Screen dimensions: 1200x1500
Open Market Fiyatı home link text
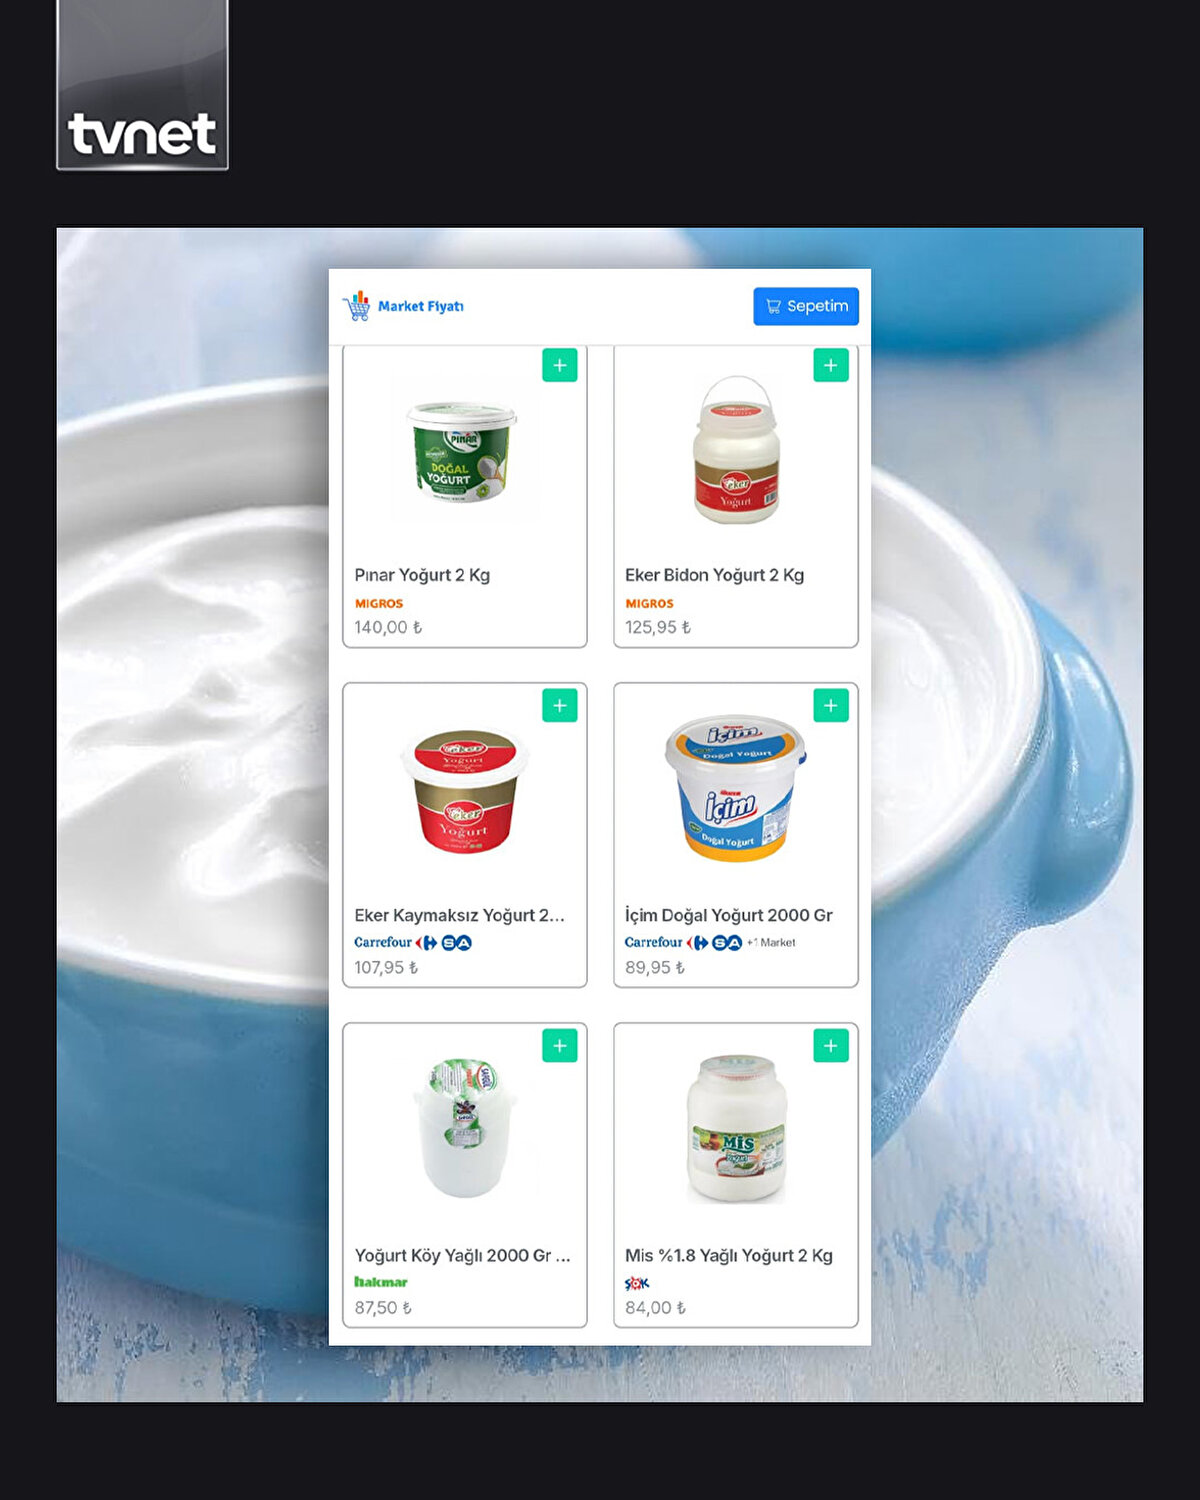pyautogui.click(x=421, y=306)
